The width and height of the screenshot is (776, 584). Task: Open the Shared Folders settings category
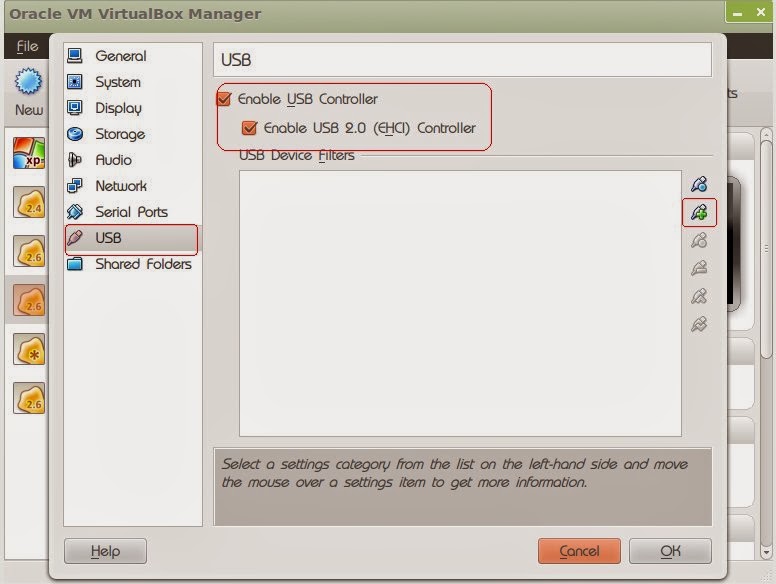pyautogui.click(x=133, y=264)
